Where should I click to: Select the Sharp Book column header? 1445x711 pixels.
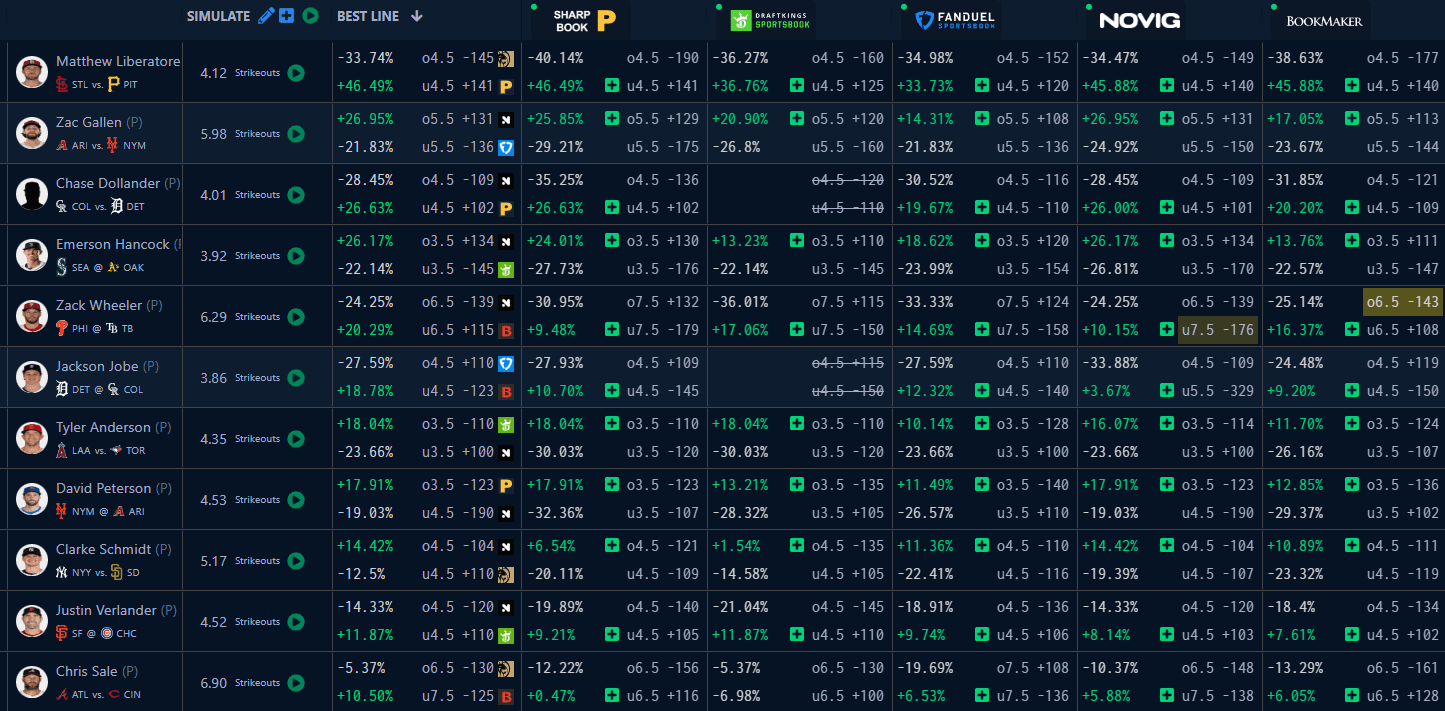click(x=585, y=20)
